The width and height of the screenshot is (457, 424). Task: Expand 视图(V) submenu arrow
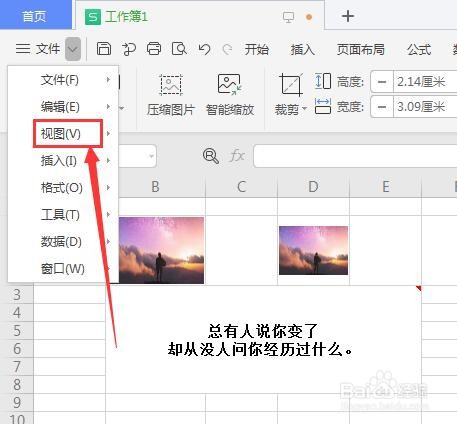click(108, 133)
